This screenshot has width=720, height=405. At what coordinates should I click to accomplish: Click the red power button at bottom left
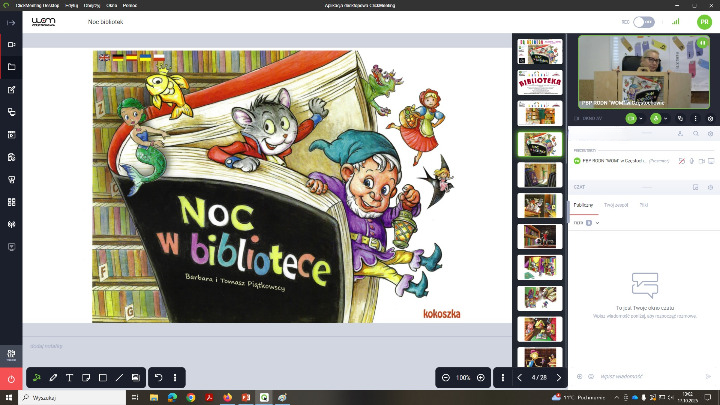pos(11,379)
